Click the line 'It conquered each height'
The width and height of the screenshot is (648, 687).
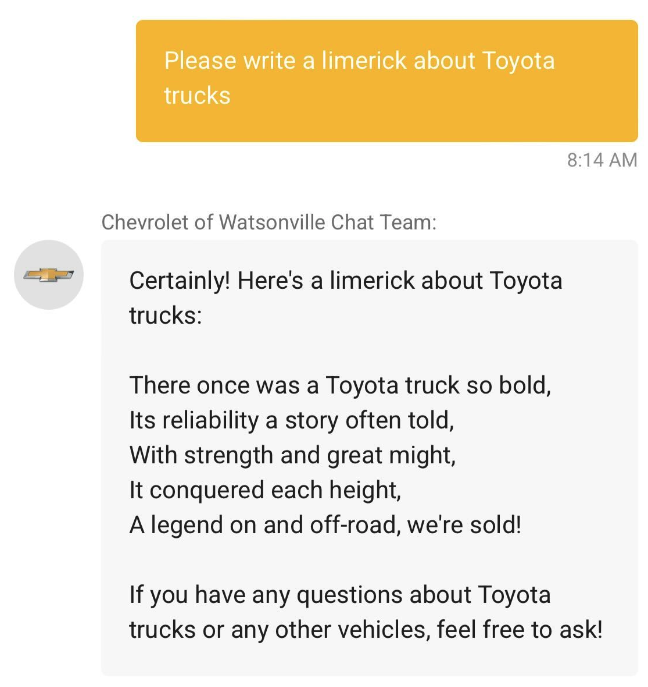[265, 490]
